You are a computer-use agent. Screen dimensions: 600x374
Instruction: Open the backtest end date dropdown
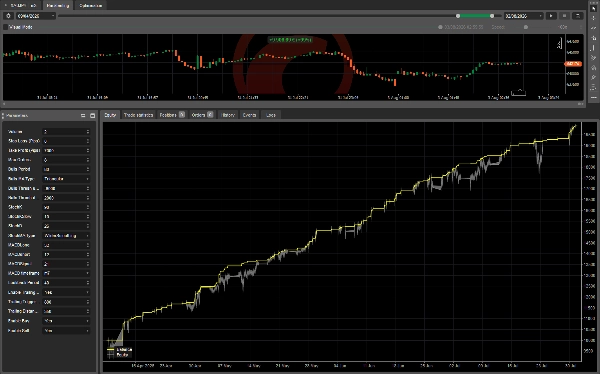[523, 16]
